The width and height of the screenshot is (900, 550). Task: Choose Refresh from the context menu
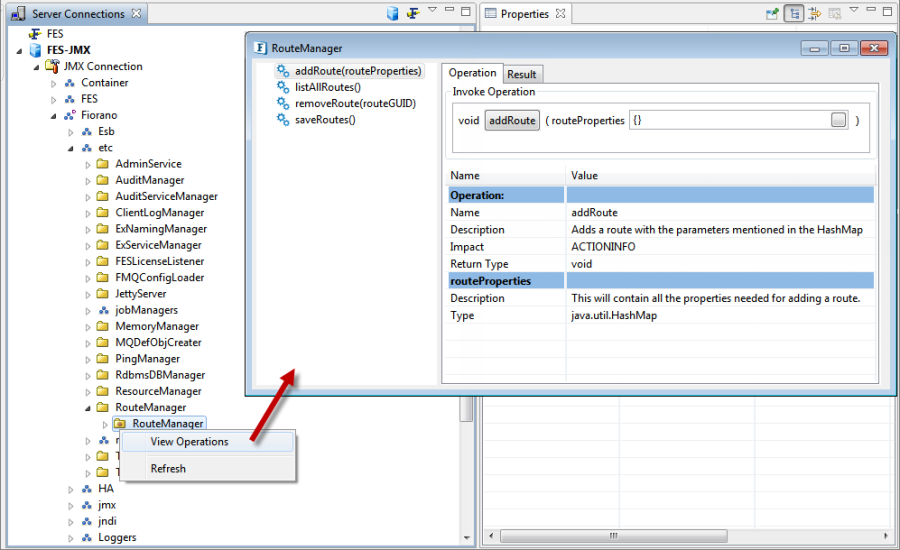click(x=168, y=468)
